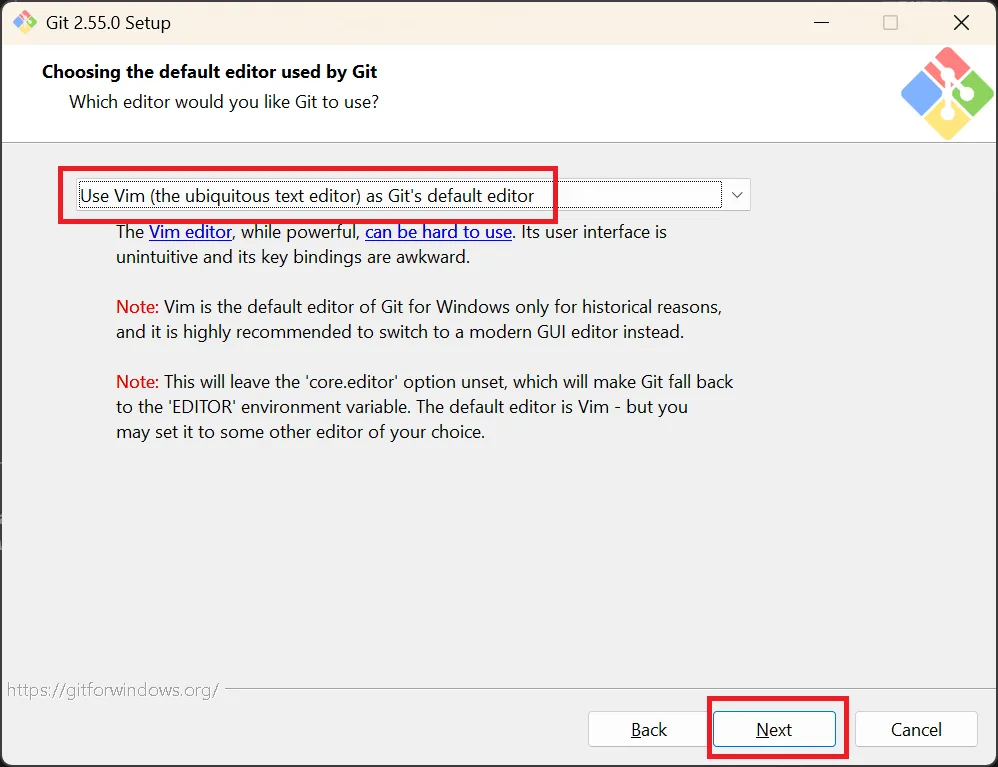This screenshot has width=998, height=767.
Task: Open the Vim editor link
Action: click(190, 232)
